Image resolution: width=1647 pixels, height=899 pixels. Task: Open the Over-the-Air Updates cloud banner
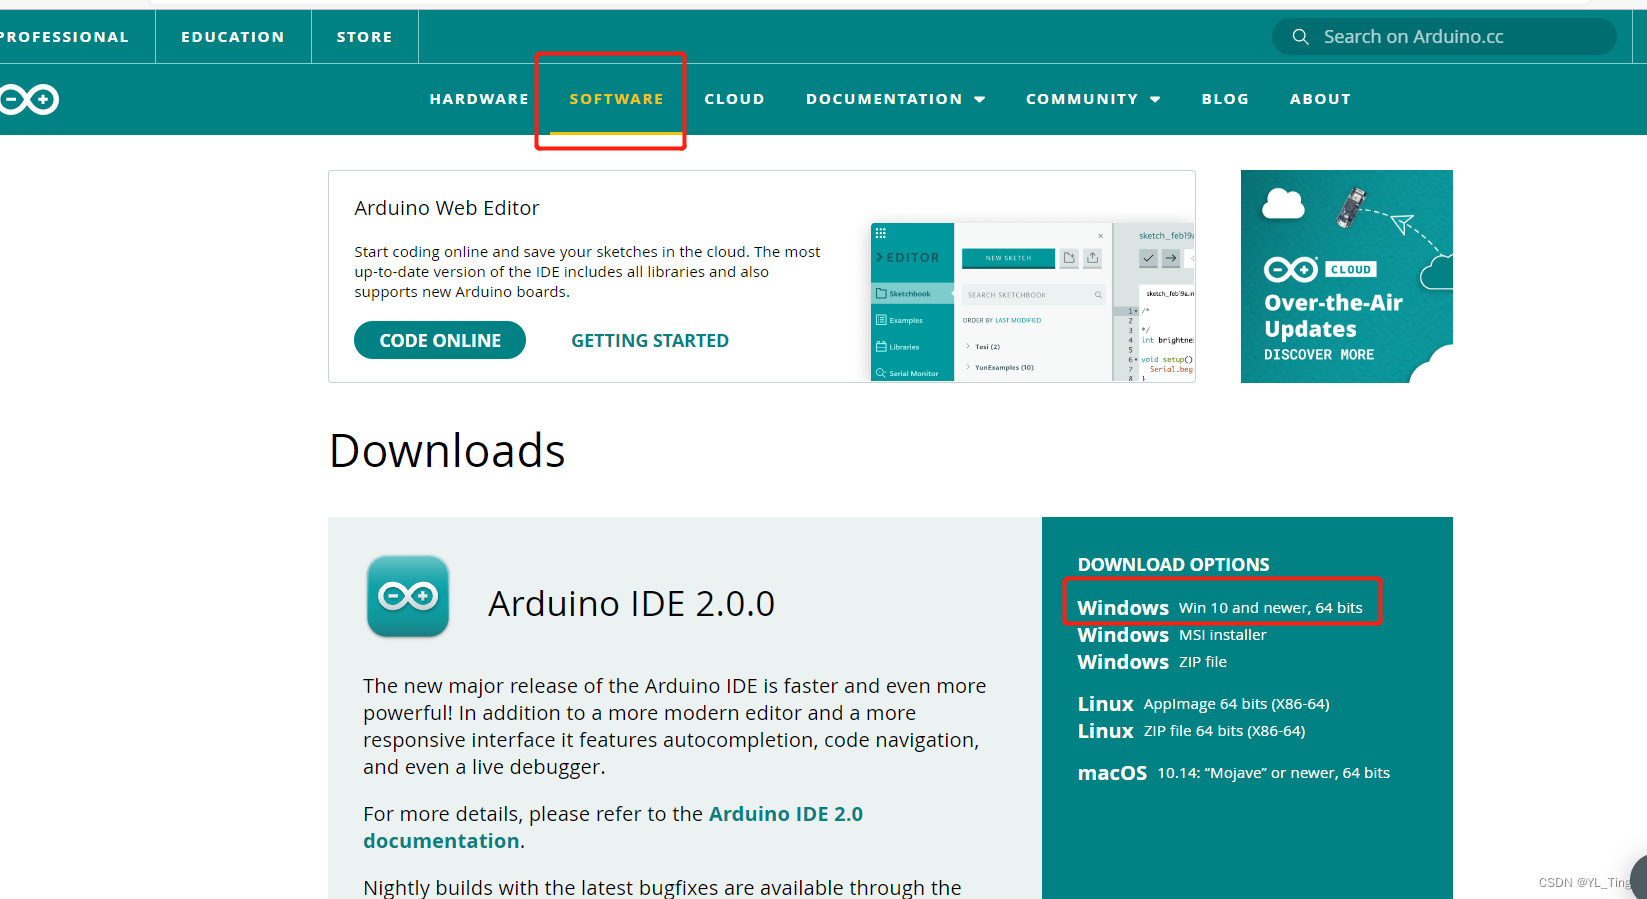click(x=1346, y=276)
